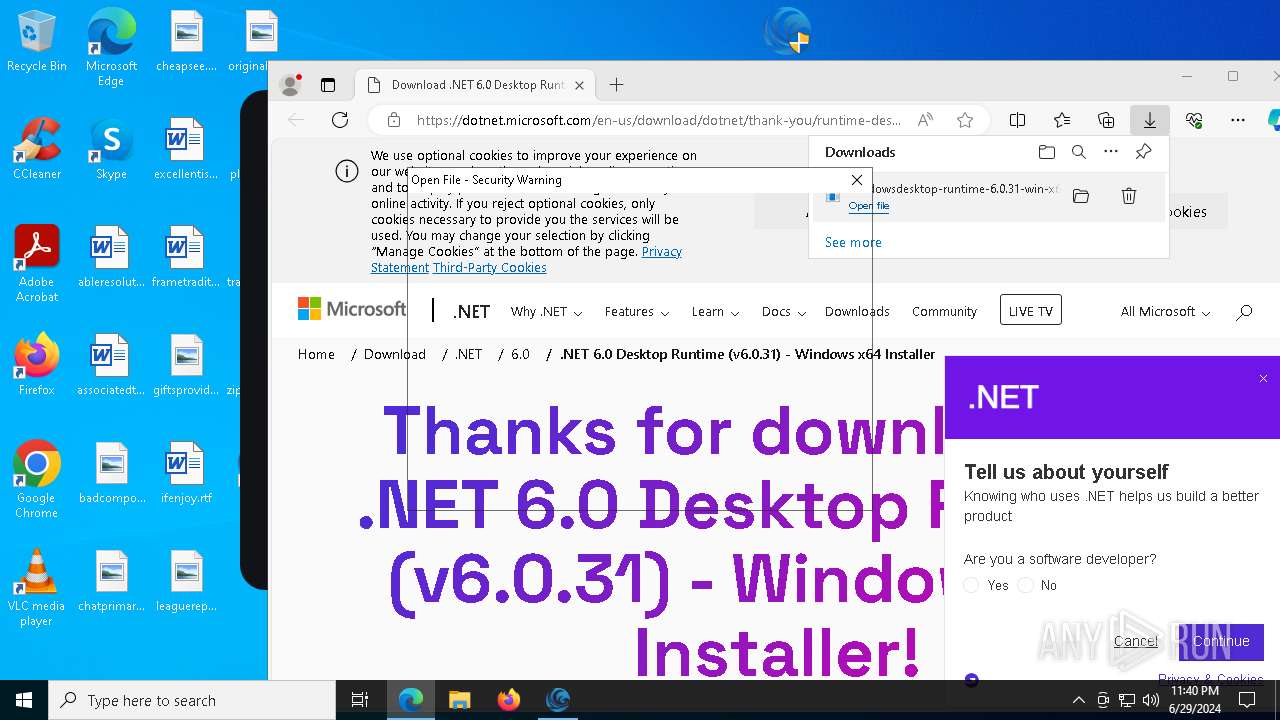Expand the Learn dropdown menu
The image size is (1280, 720).
(x=715, y=312)
